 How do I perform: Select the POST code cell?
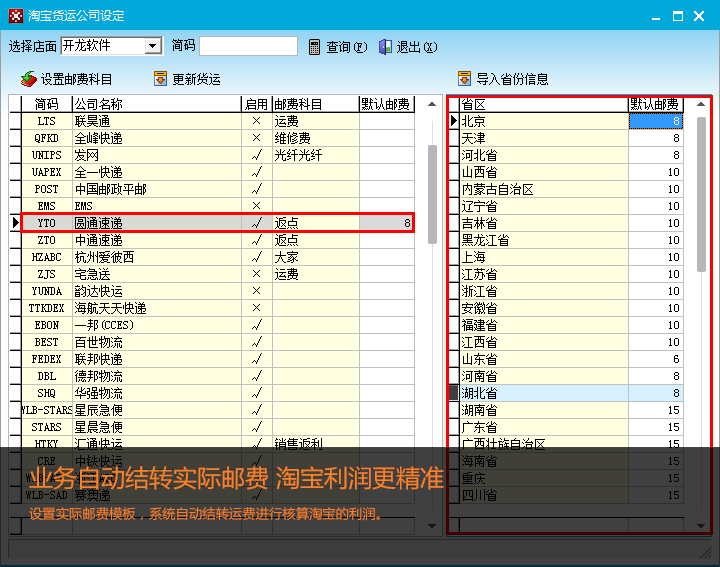tap(47, 189)
